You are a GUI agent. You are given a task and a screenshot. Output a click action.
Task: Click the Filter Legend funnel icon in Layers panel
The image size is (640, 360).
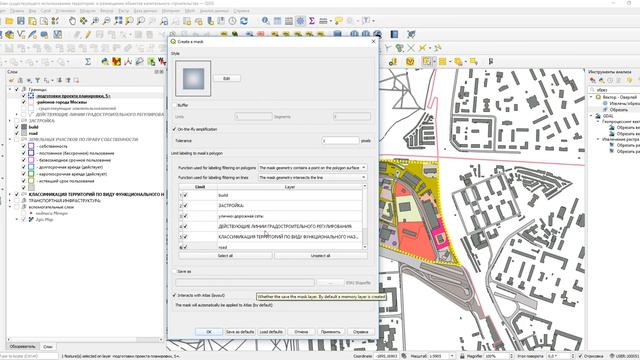pyautogui.click(x=38, y=80)
